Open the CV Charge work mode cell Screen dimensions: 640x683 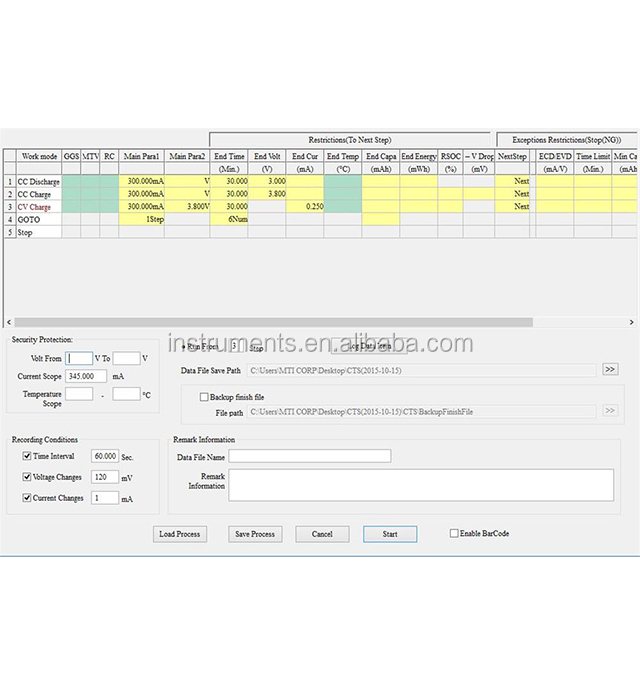38,206
